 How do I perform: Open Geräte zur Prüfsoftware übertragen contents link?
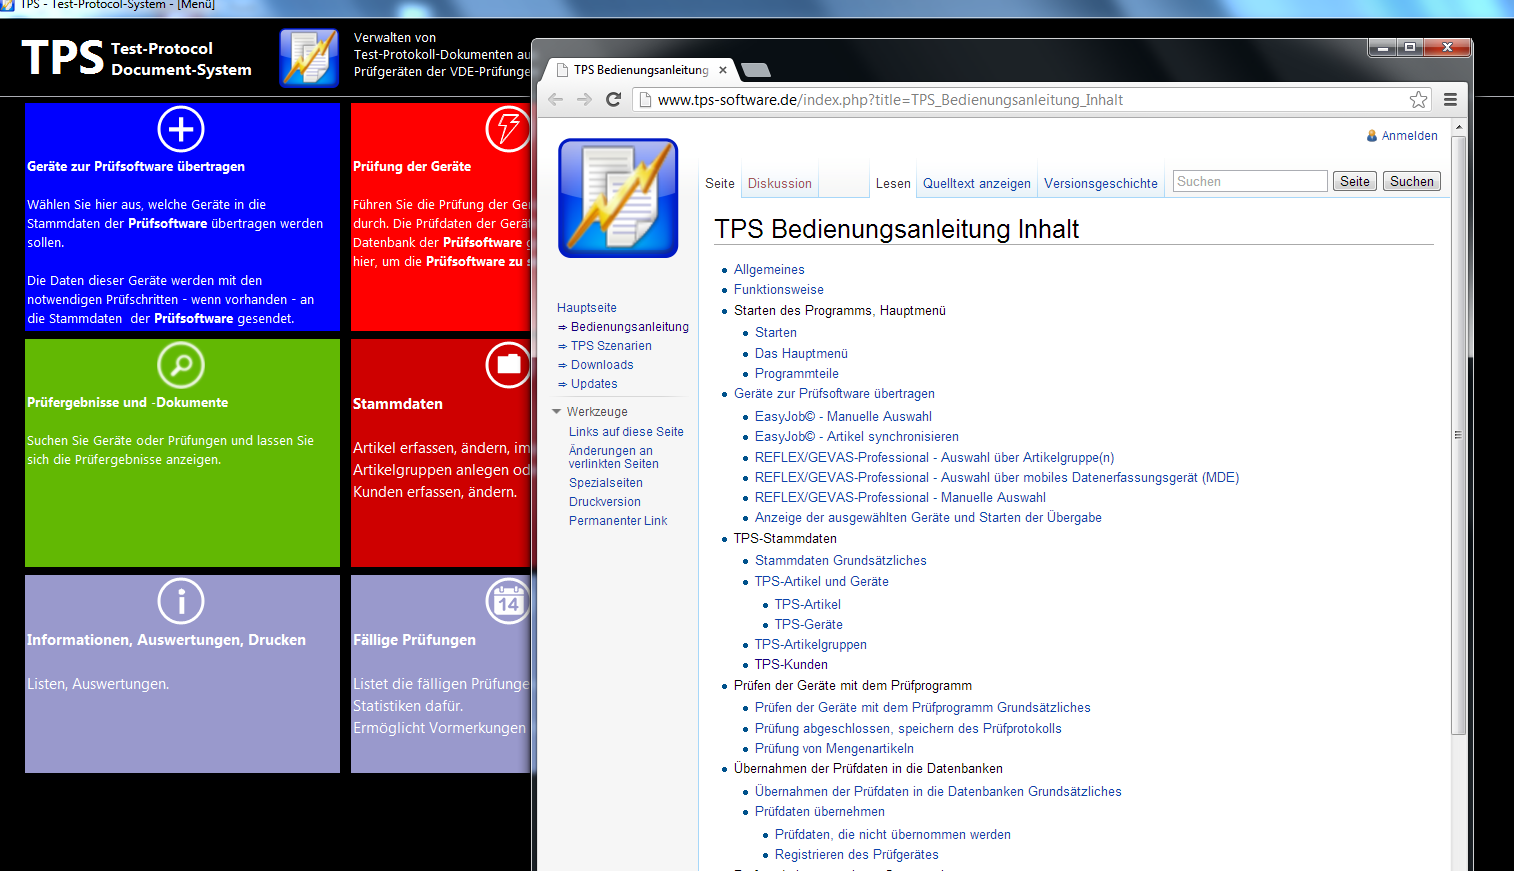(834, 394)
